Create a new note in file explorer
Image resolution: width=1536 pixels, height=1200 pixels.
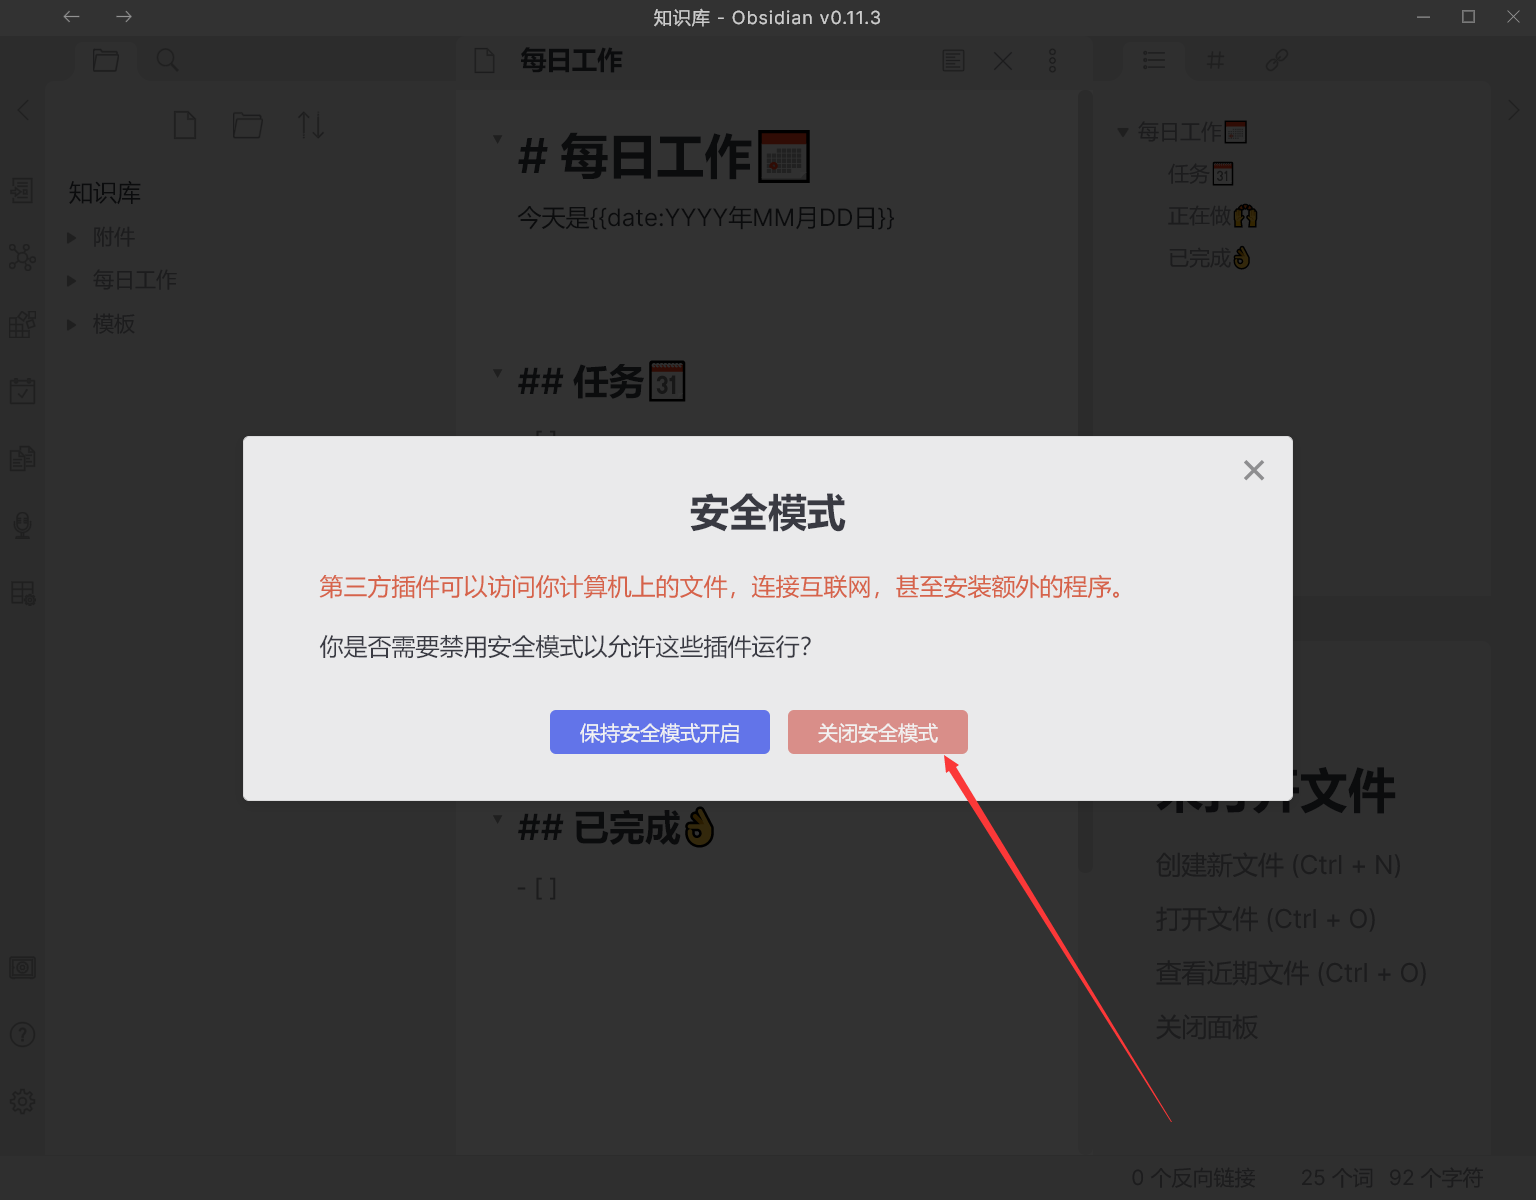tap(185, 125)
